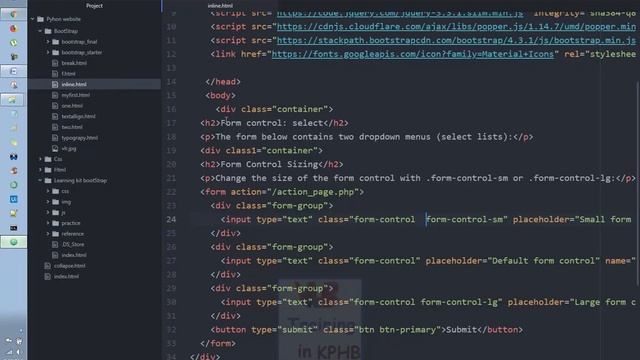The width and height of the screenshot is (640, 360).
Task: Expand the practice folder
Action: [48, 223]
